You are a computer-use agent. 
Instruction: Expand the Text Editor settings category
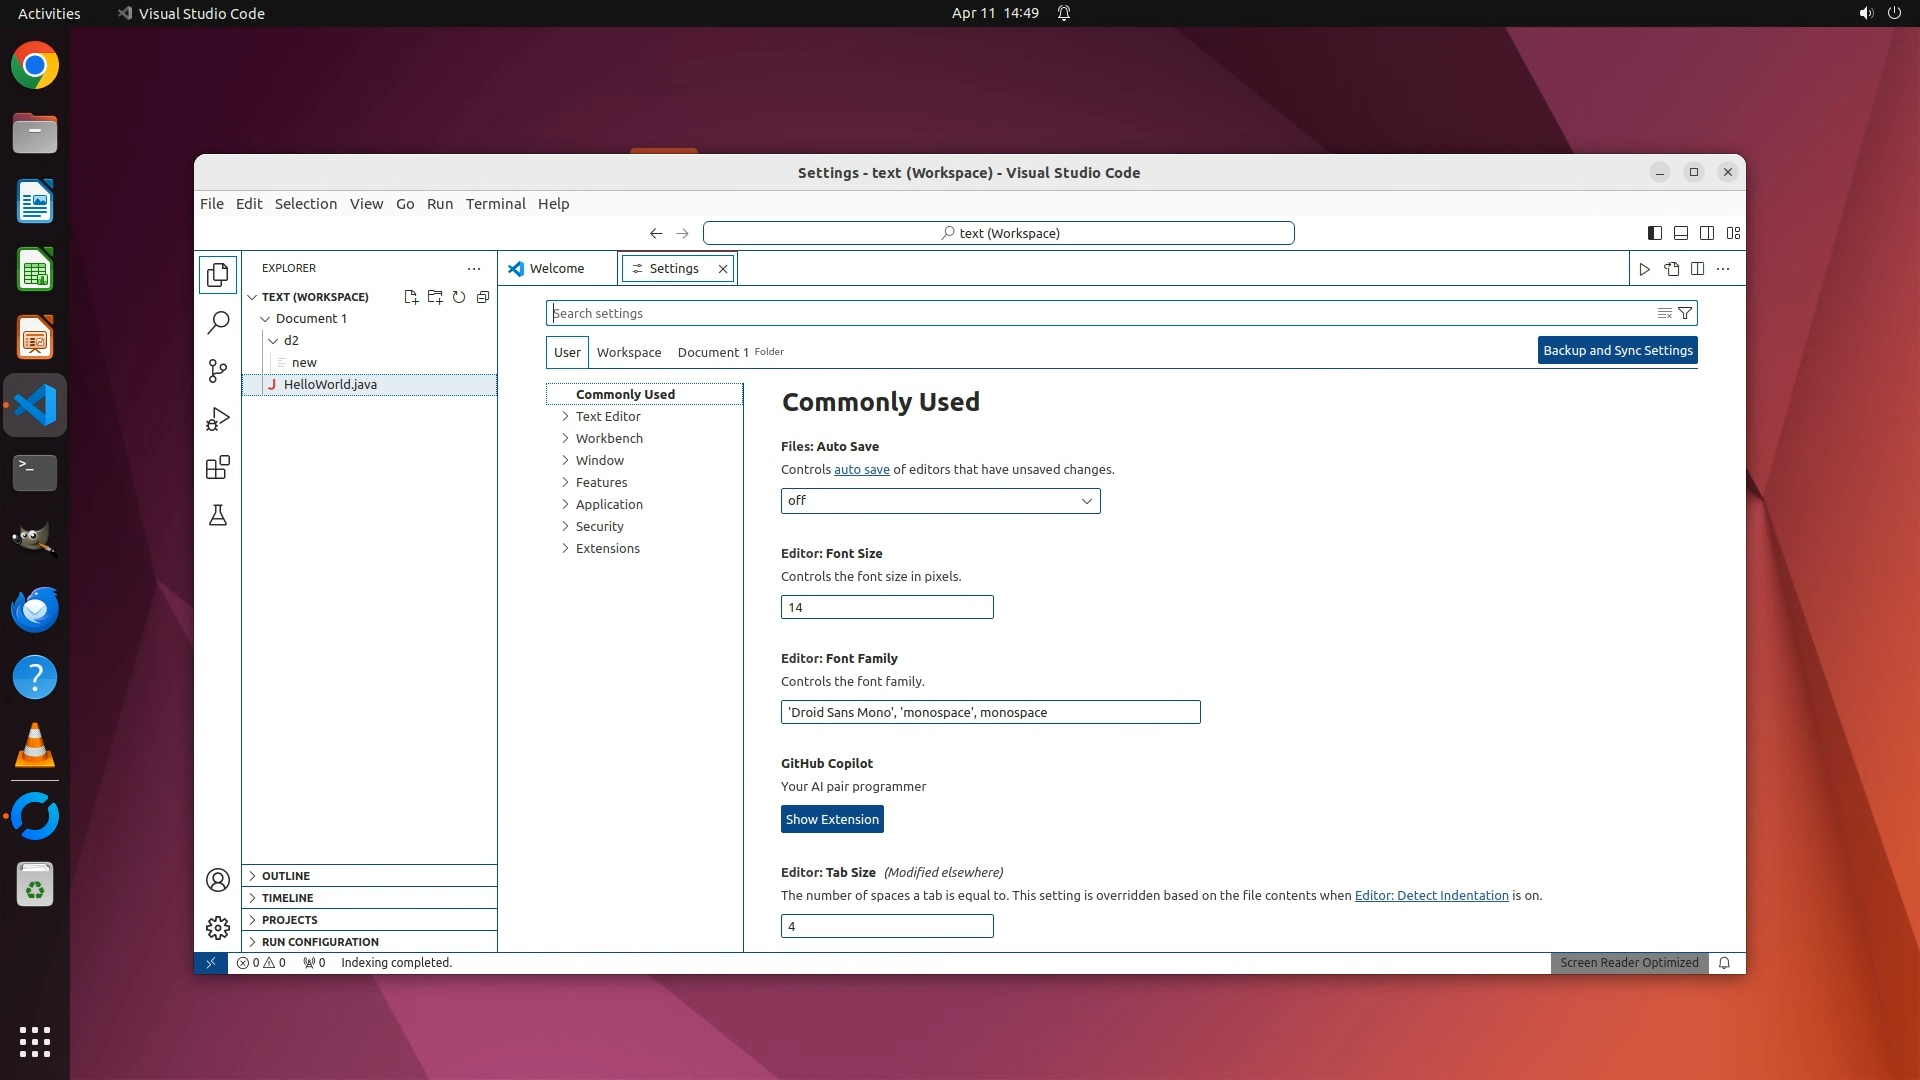pos(608,416)
